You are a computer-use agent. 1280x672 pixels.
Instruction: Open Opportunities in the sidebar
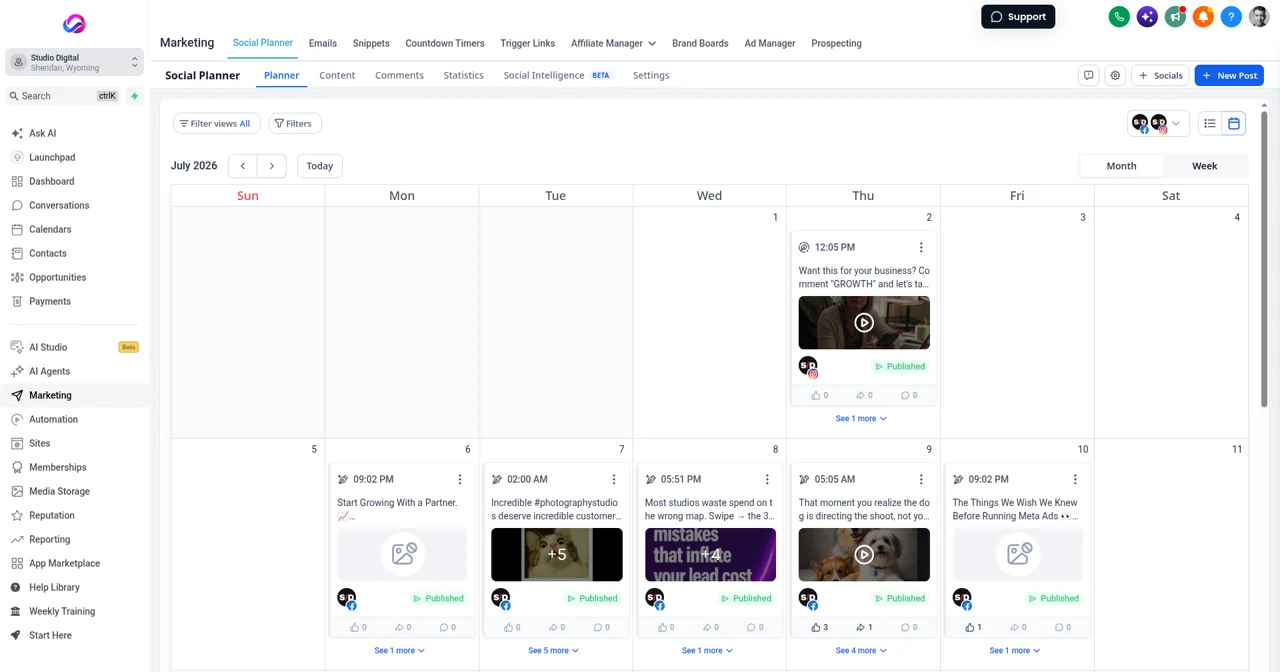tap(57, 277)
